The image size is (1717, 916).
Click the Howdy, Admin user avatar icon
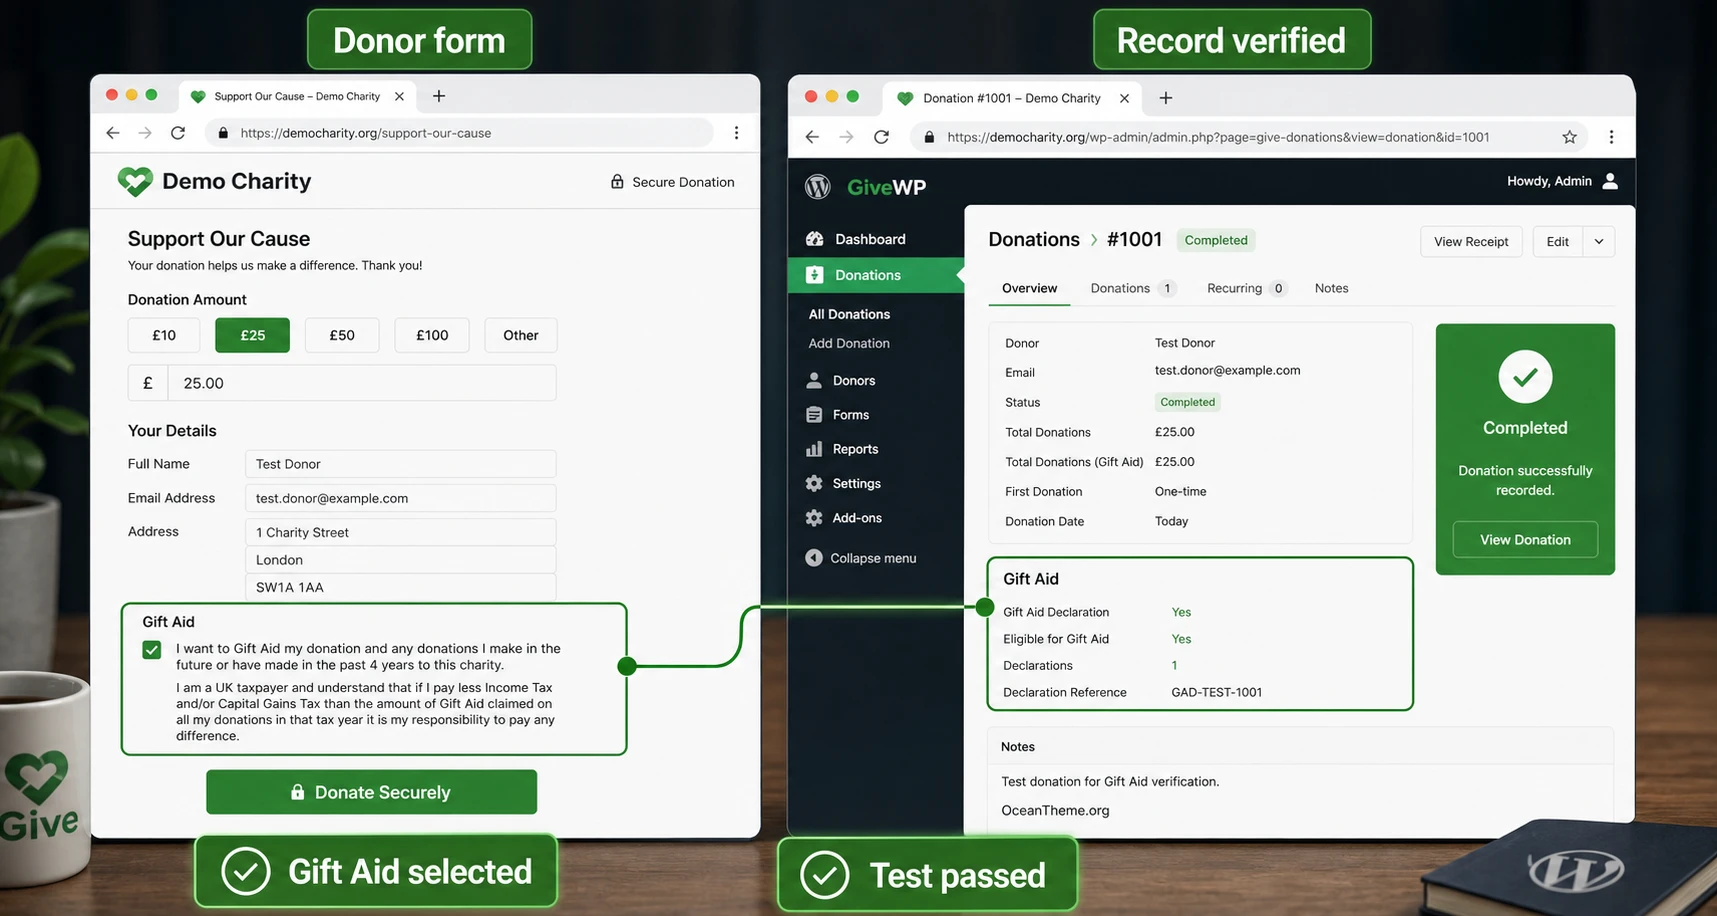[1610, 181]
